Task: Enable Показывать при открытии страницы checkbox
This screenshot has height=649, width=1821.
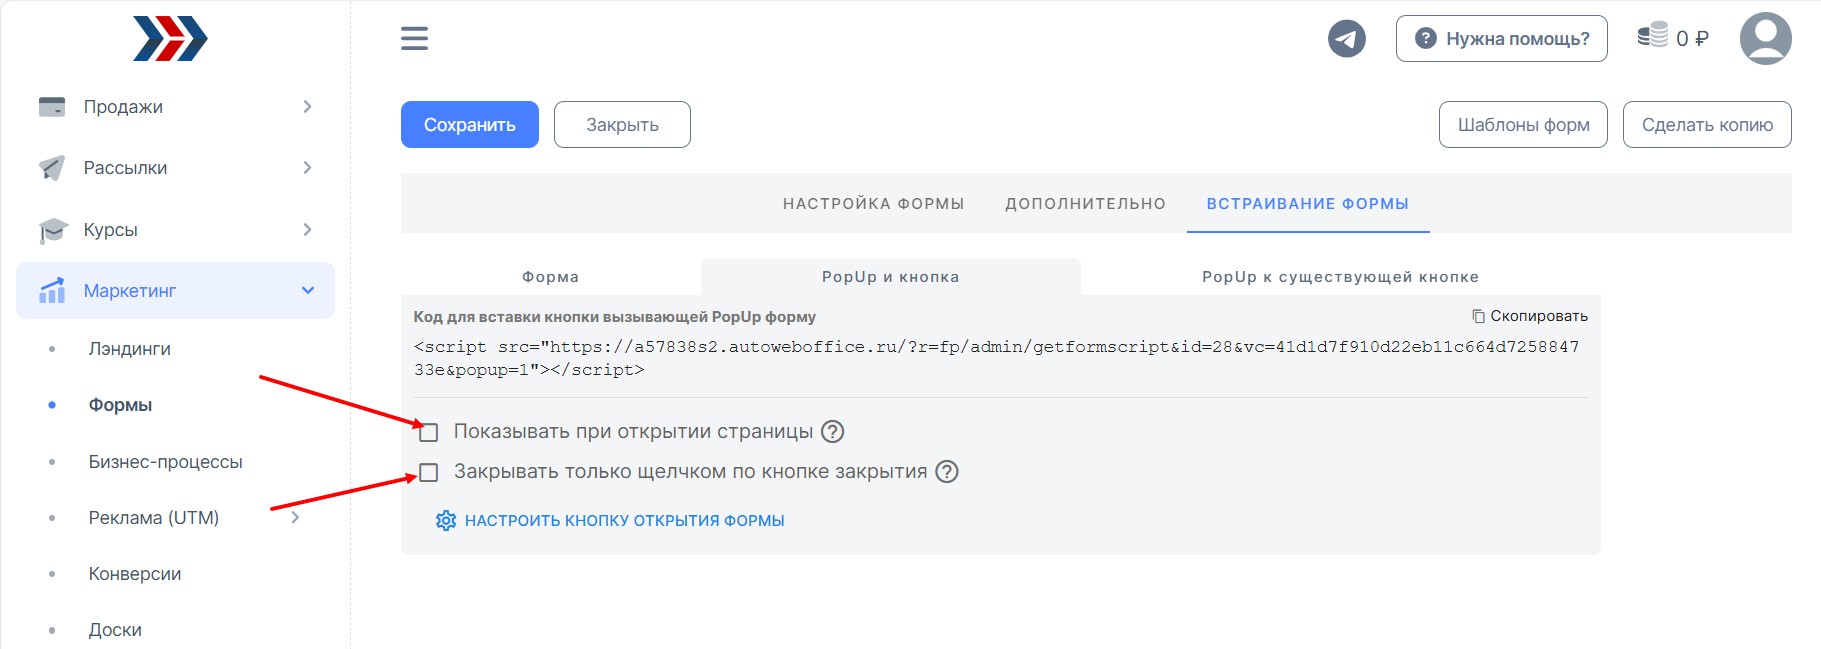Action: click(x=429, y=432)
